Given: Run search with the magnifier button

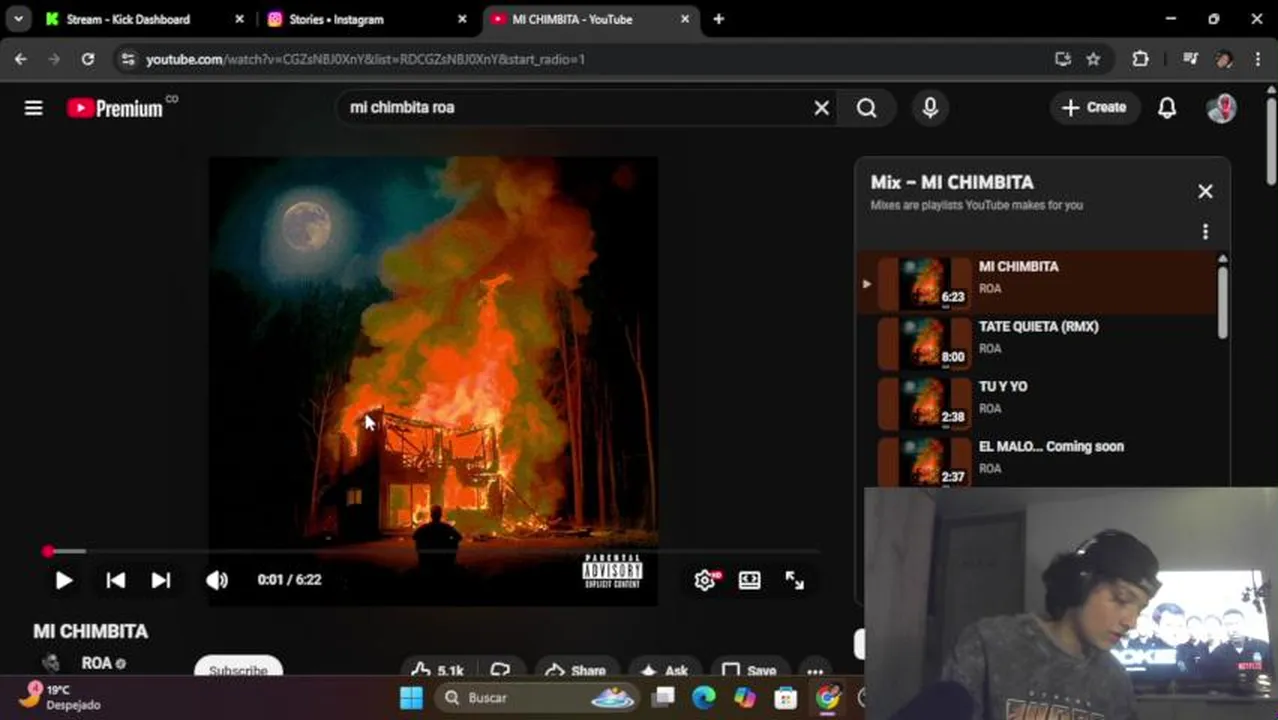Looking at the screenshot, I should point(867,108).
